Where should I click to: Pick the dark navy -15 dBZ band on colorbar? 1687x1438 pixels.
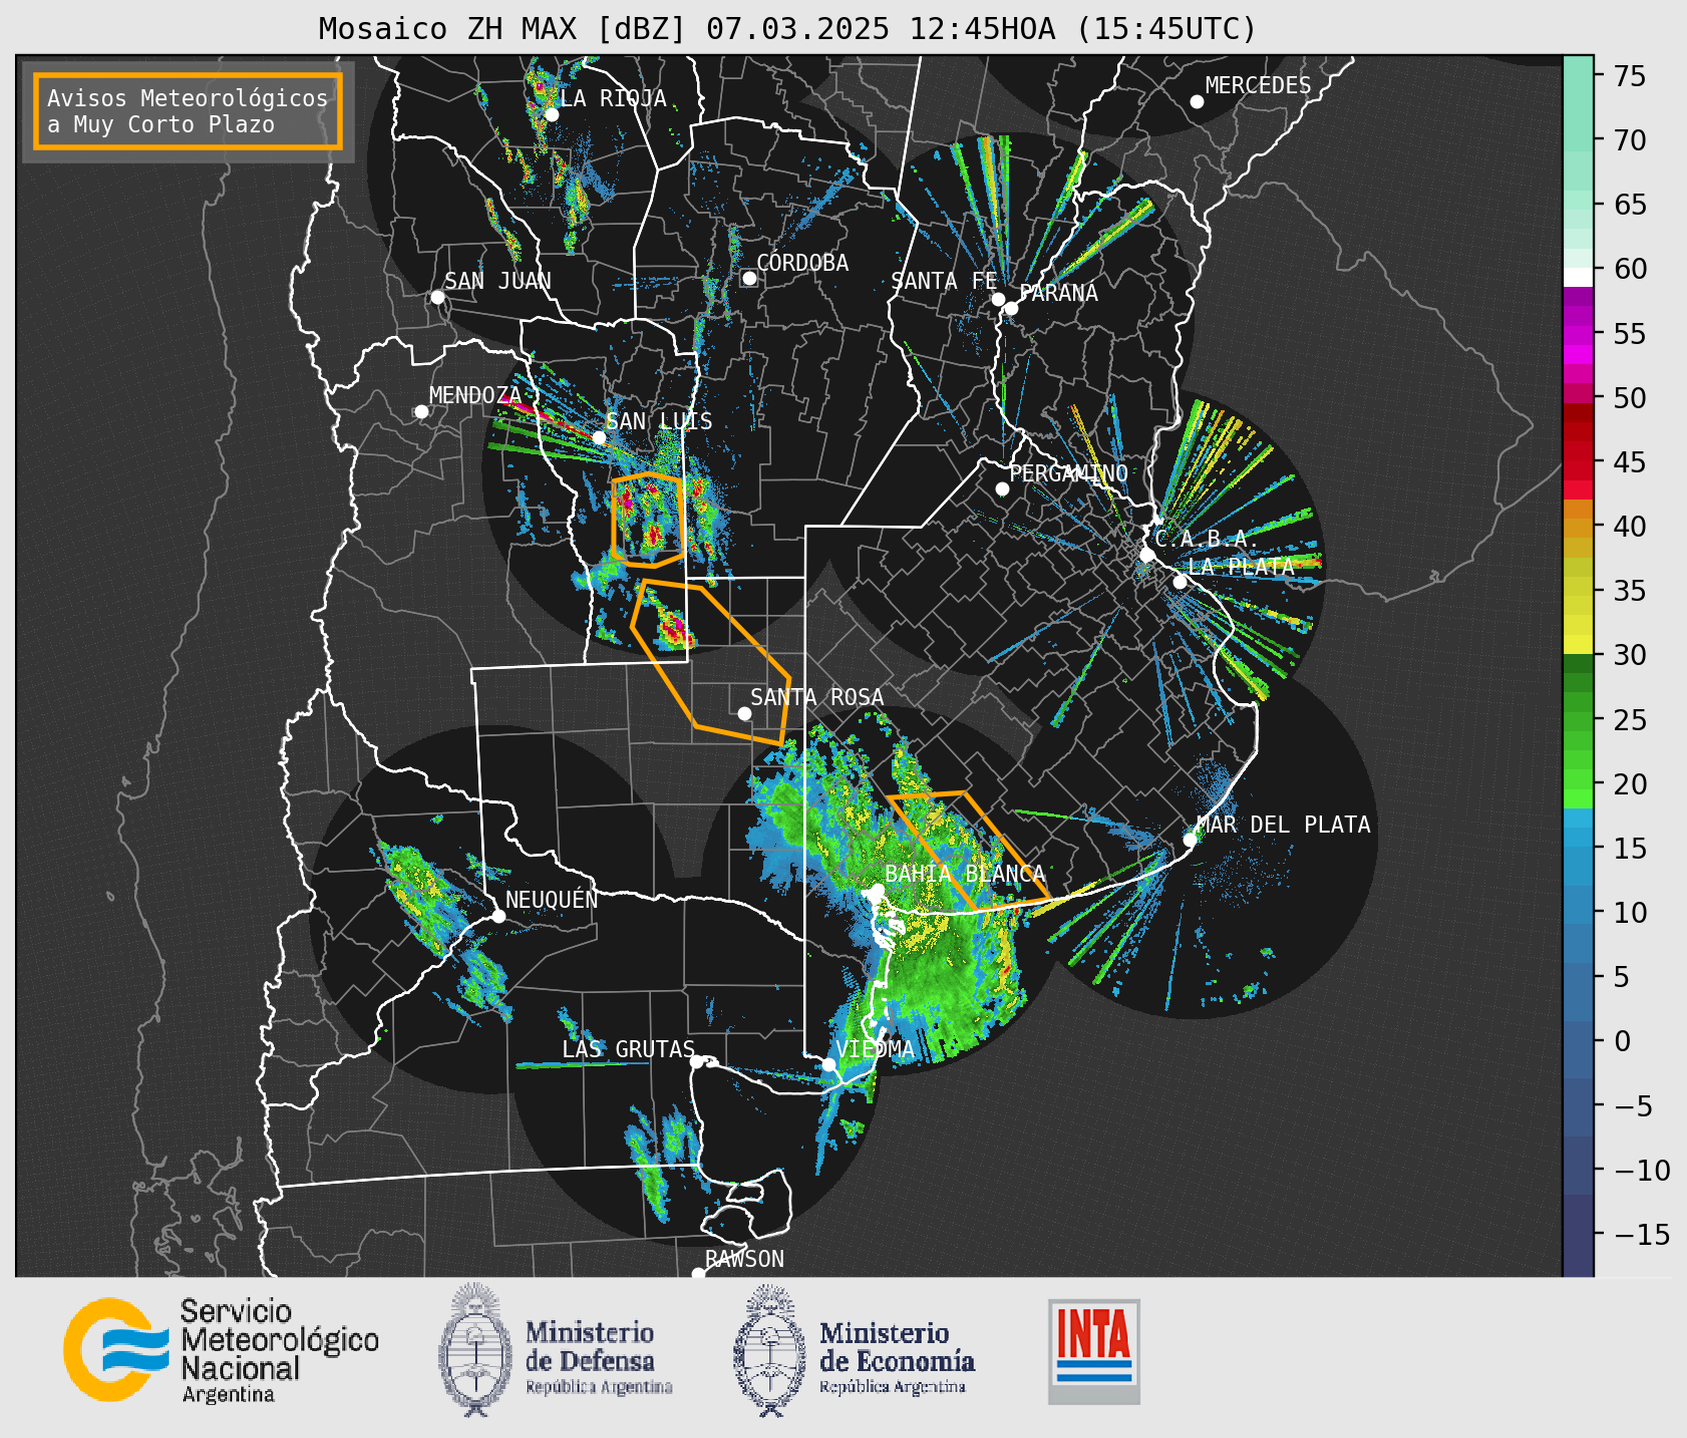(x=1577, y=1235)
